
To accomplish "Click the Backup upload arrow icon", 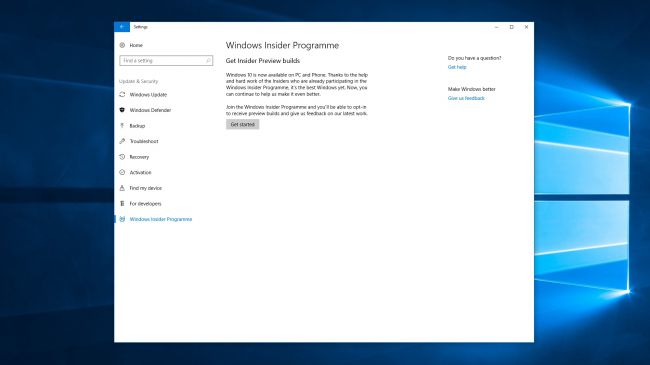I will (x=122, y=126).
